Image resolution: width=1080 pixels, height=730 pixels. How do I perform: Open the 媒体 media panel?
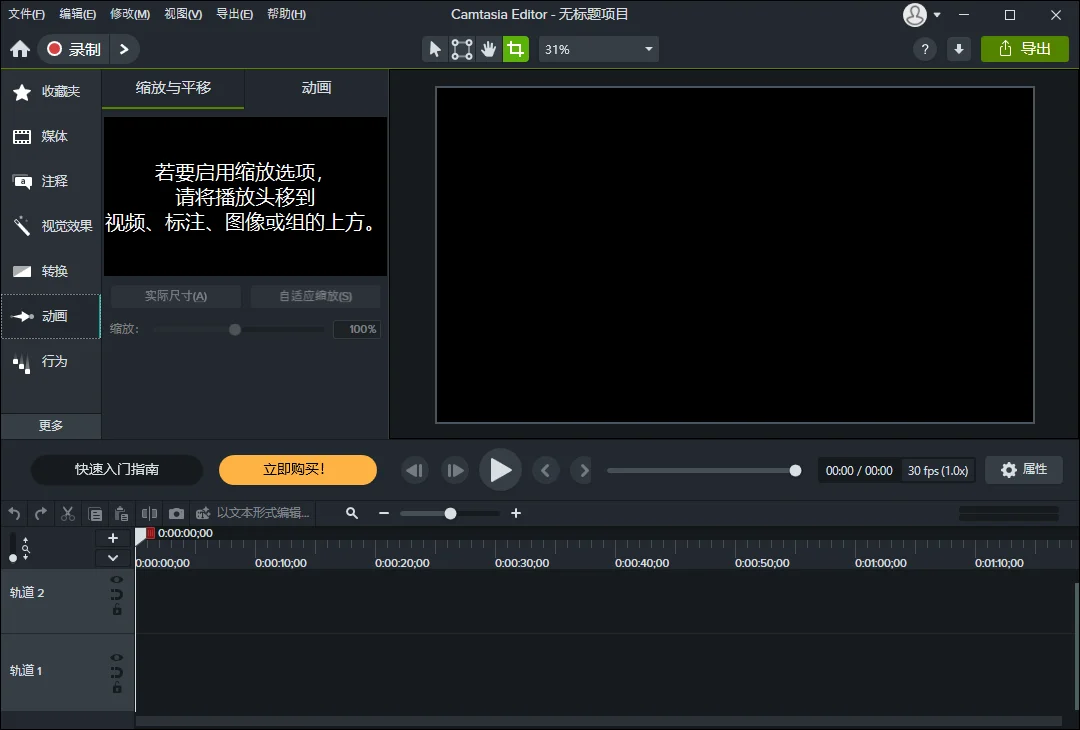tap(51, 136)
